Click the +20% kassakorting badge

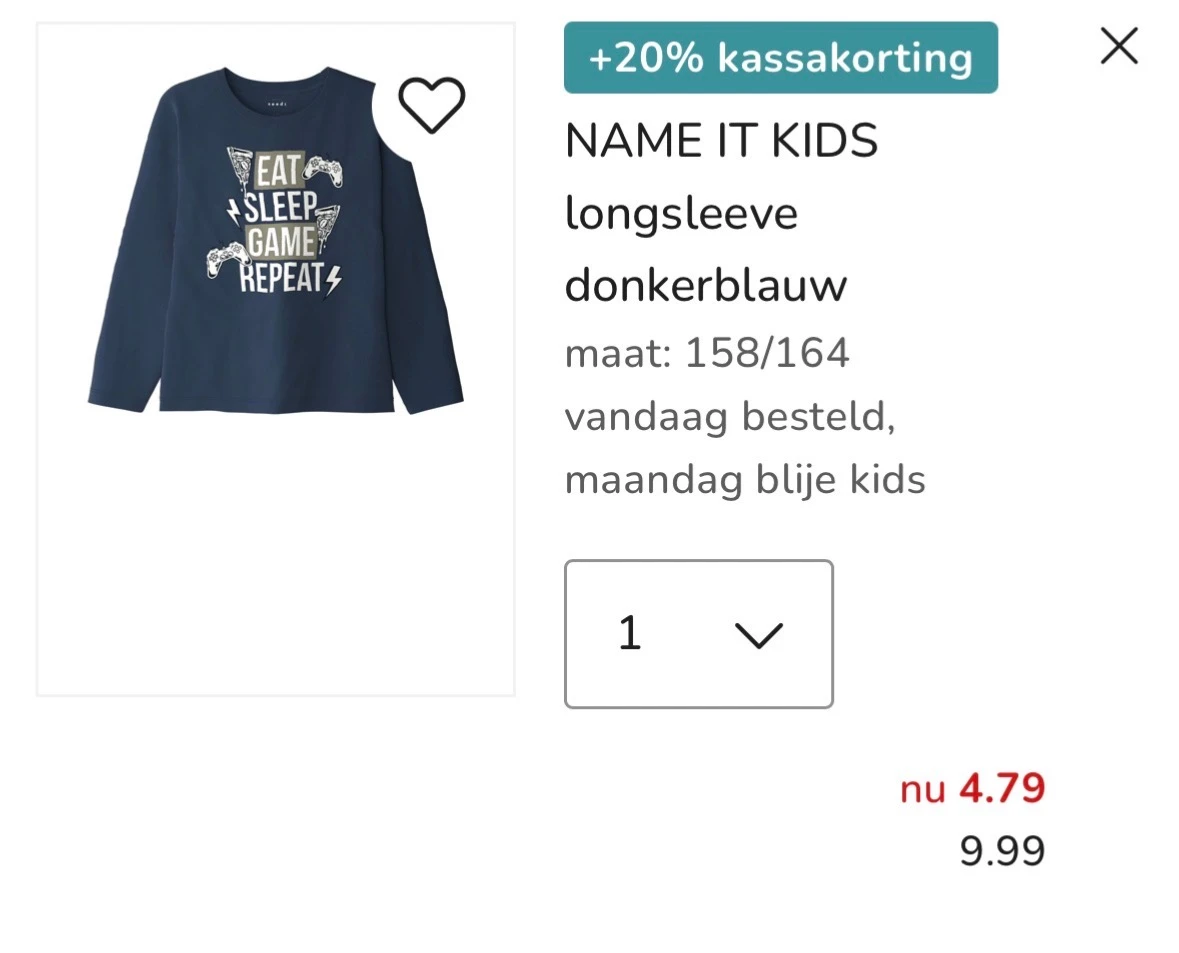(780, 58)
